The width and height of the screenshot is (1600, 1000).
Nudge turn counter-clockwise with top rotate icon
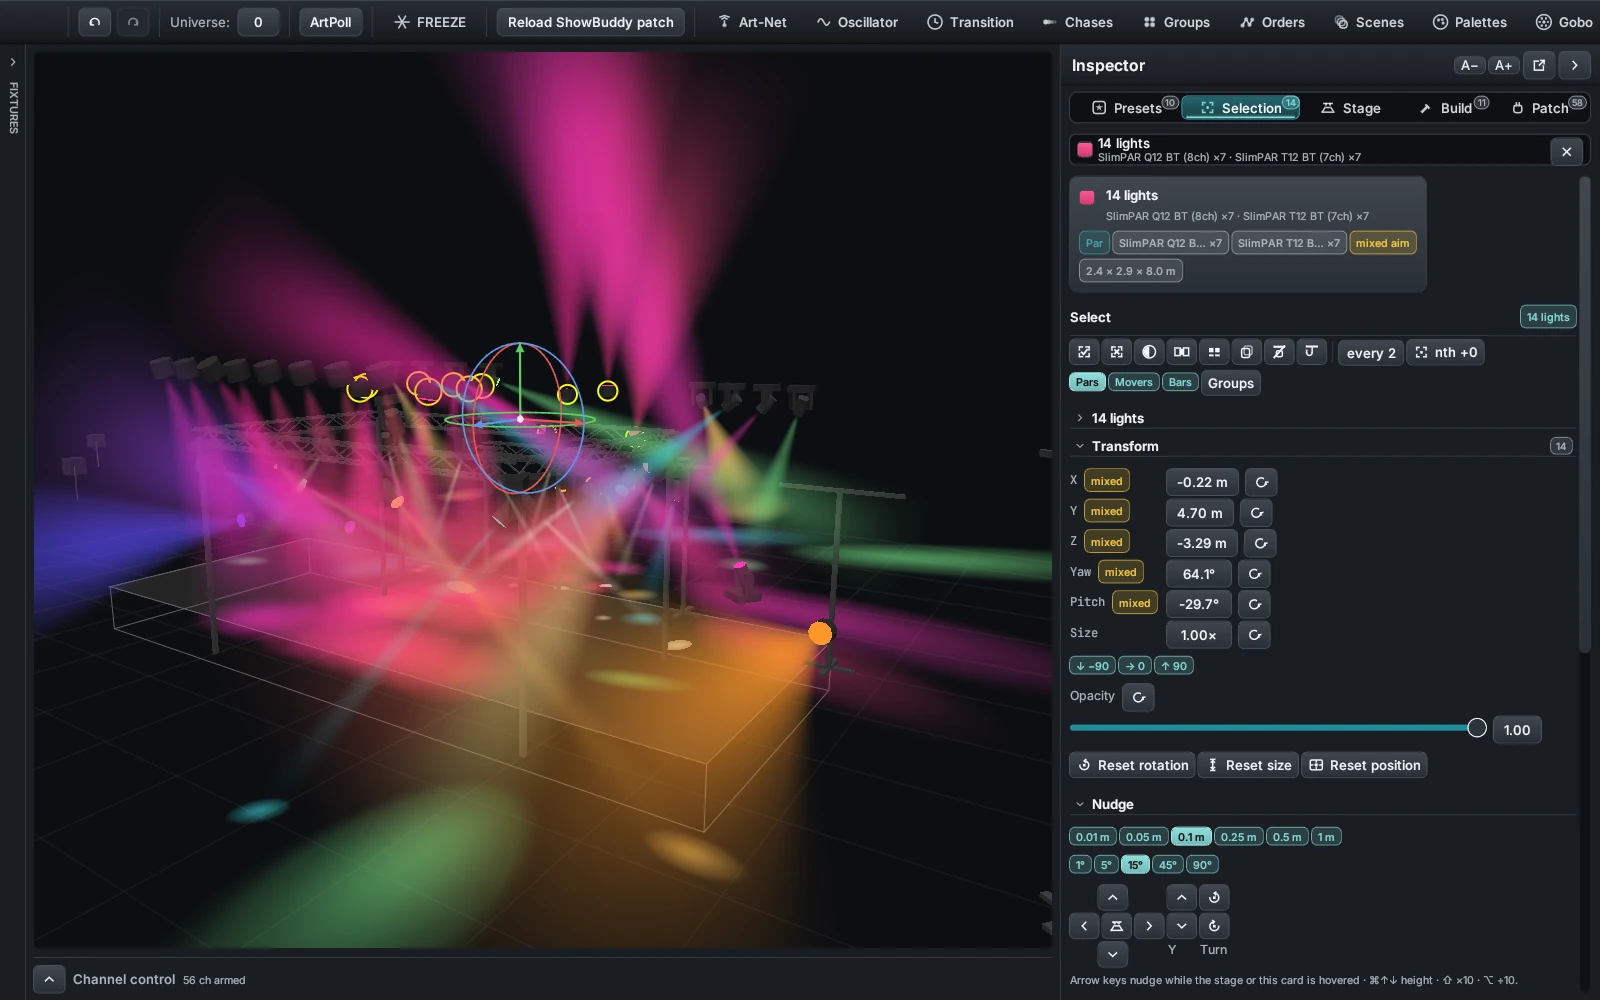tap(1214, 897)
